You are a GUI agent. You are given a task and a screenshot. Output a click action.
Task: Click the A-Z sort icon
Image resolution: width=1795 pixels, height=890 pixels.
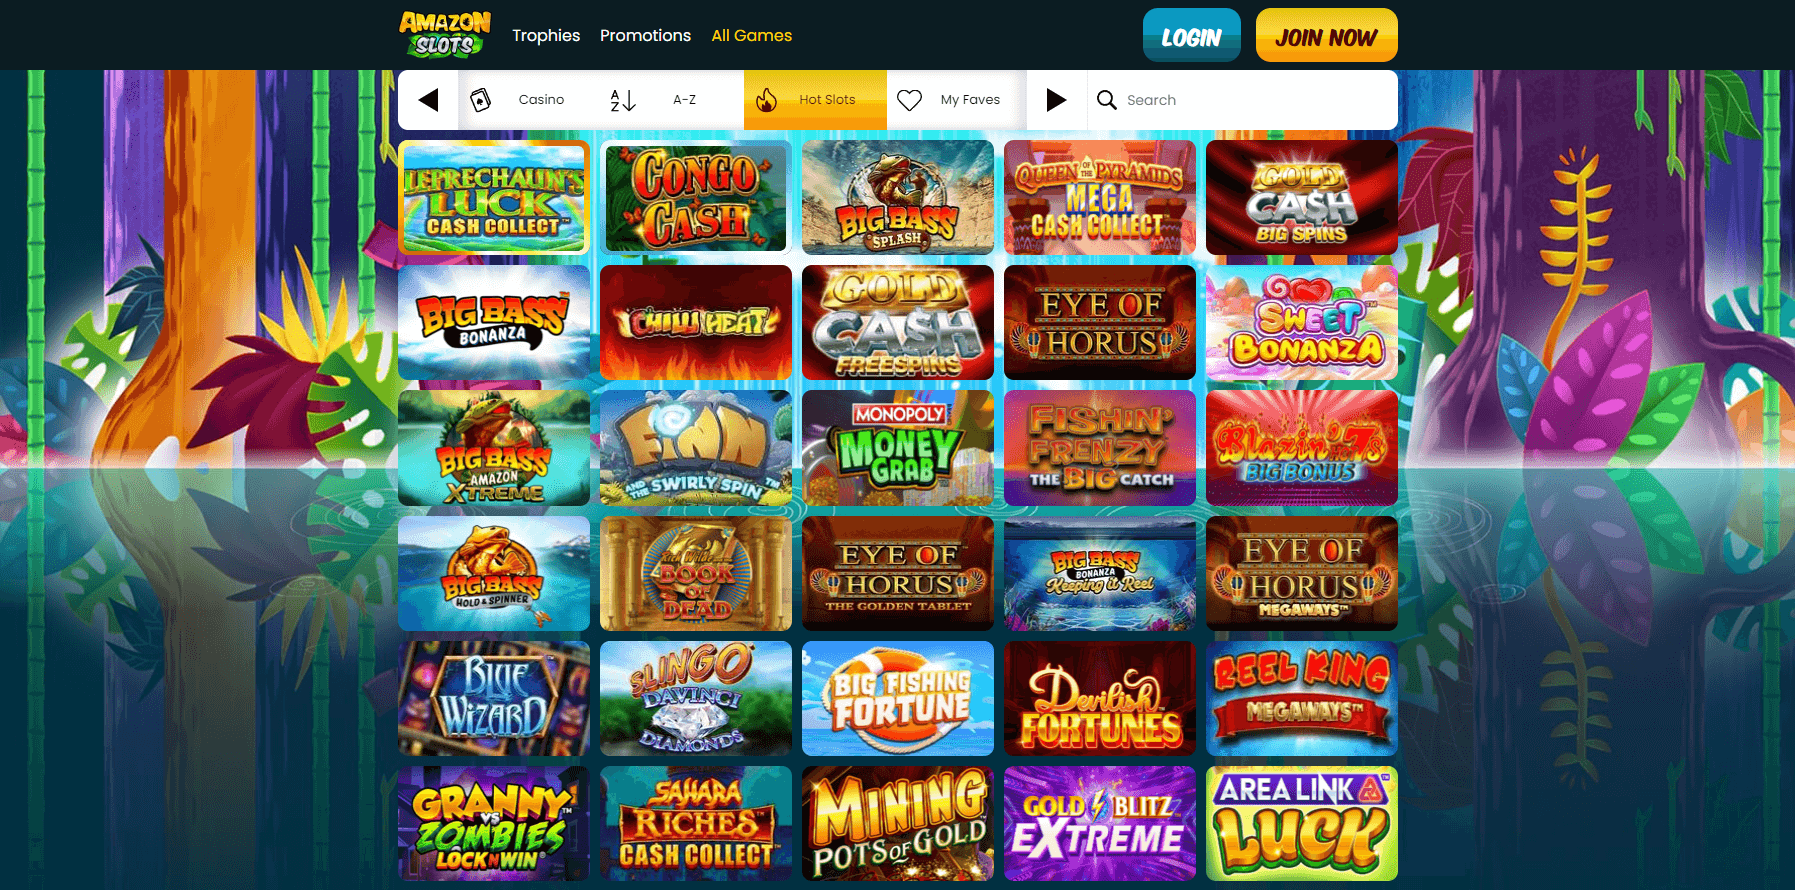tap(622, 100)
